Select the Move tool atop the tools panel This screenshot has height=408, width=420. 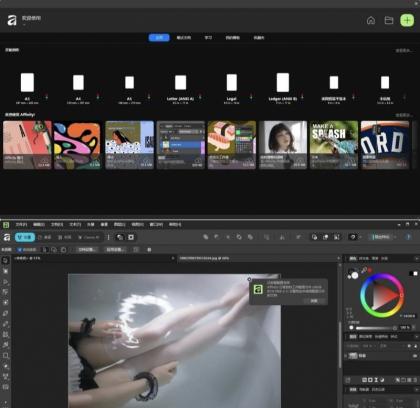point(5,260)
